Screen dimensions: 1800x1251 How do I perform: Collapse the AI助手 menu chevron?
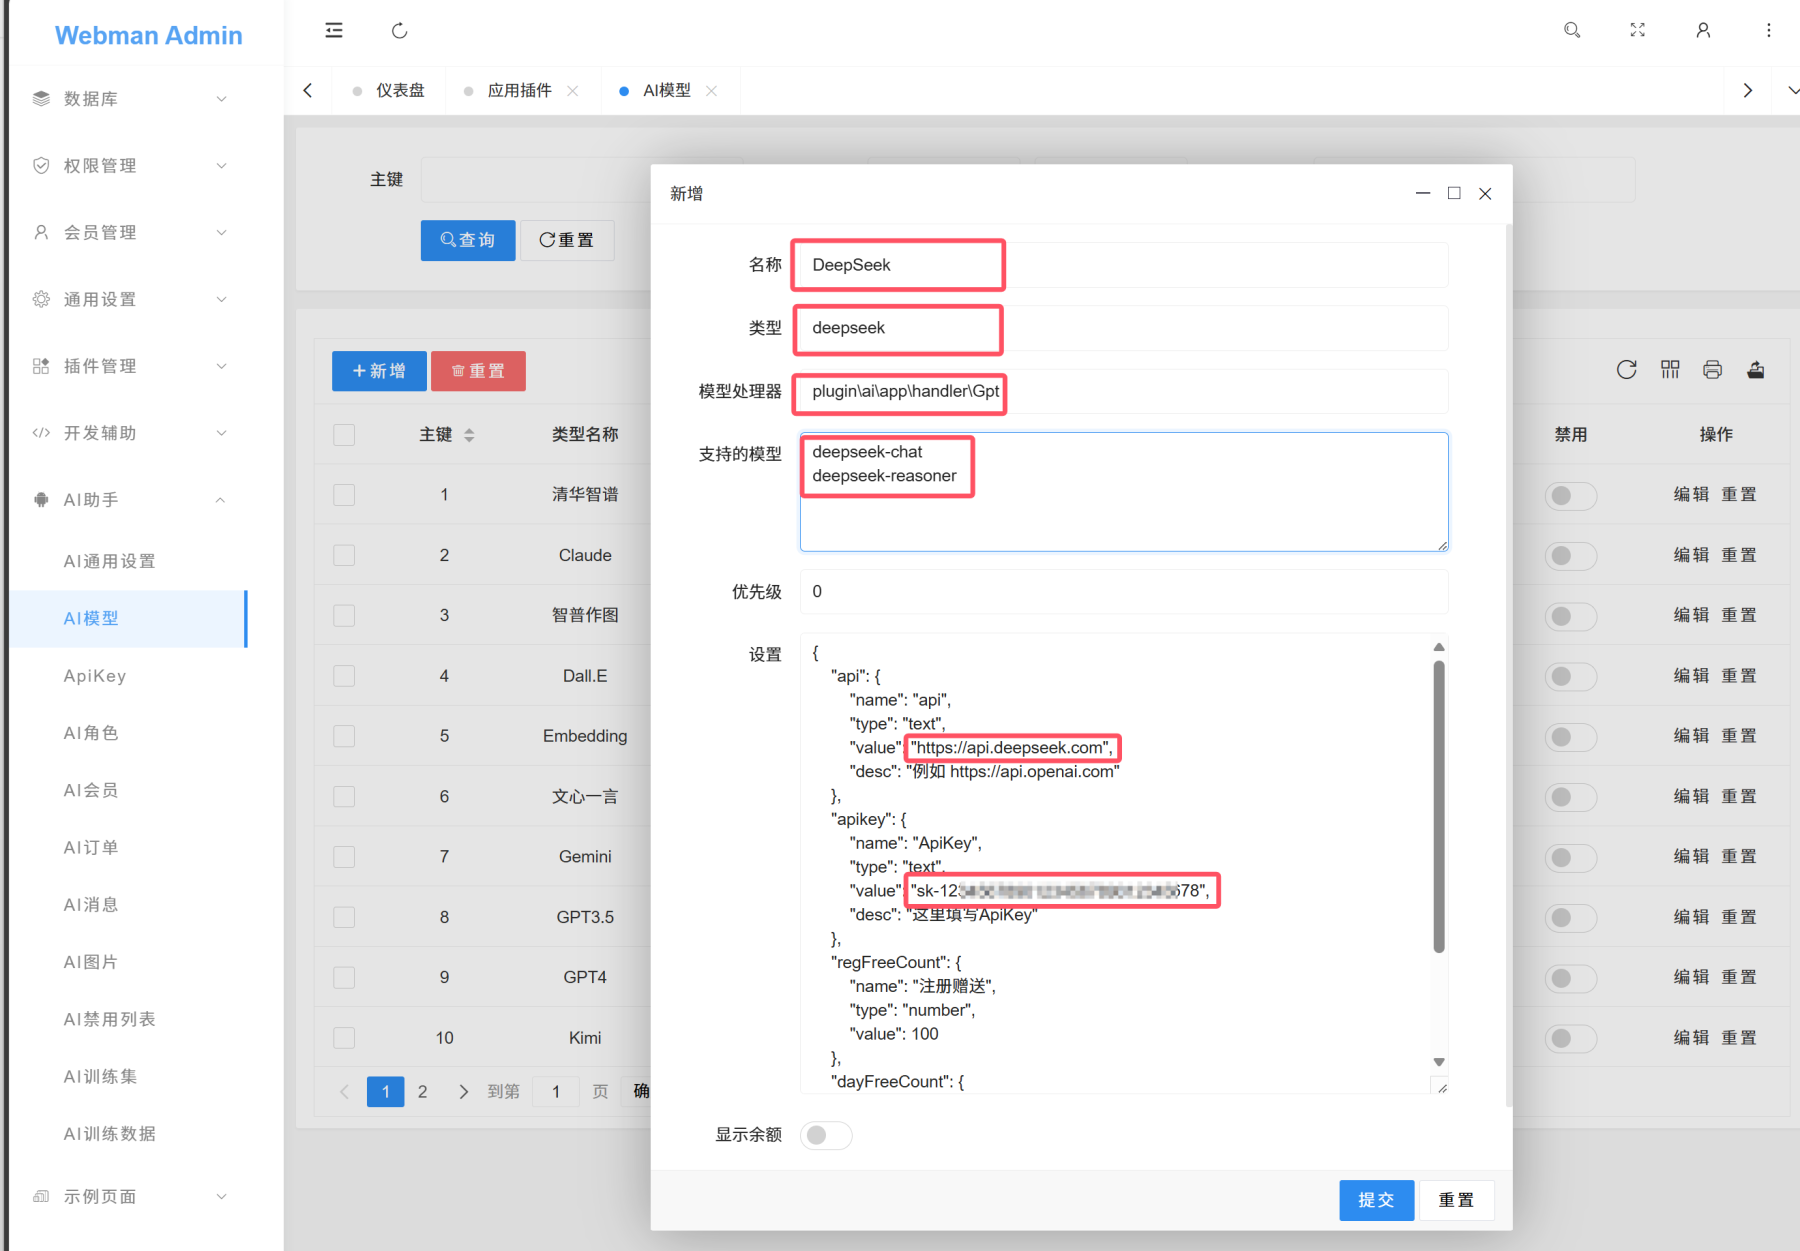pyautogui.click(x=220, y=499)
